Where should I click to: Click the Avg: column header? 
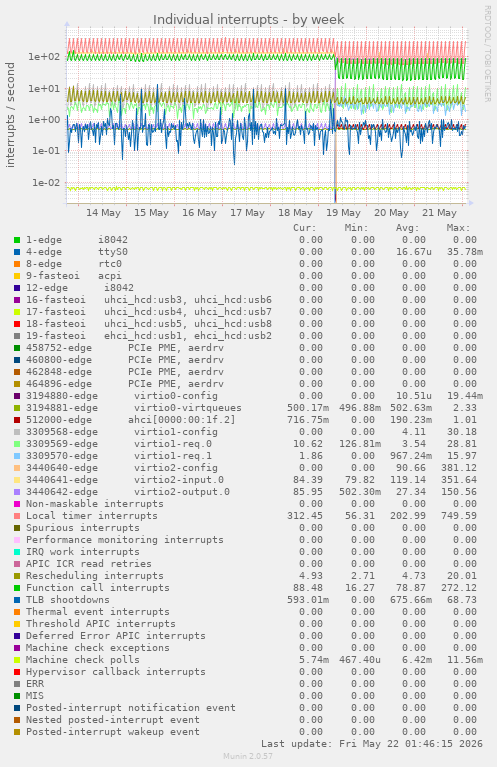(407, 228)
